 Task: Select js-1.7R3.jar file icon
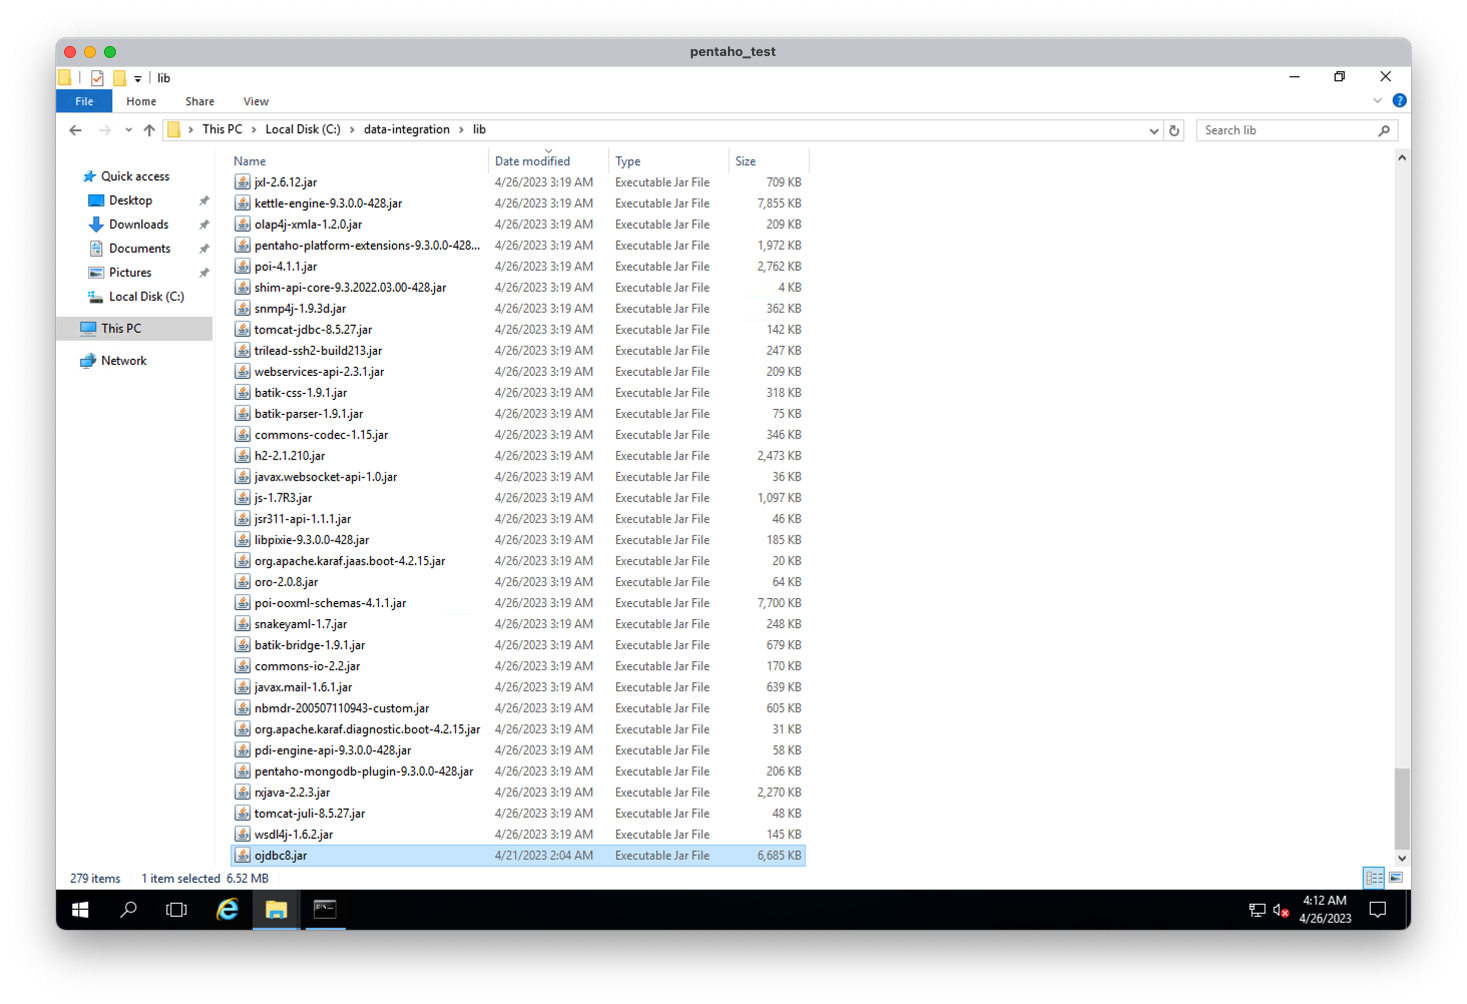(x=242, y=497)
